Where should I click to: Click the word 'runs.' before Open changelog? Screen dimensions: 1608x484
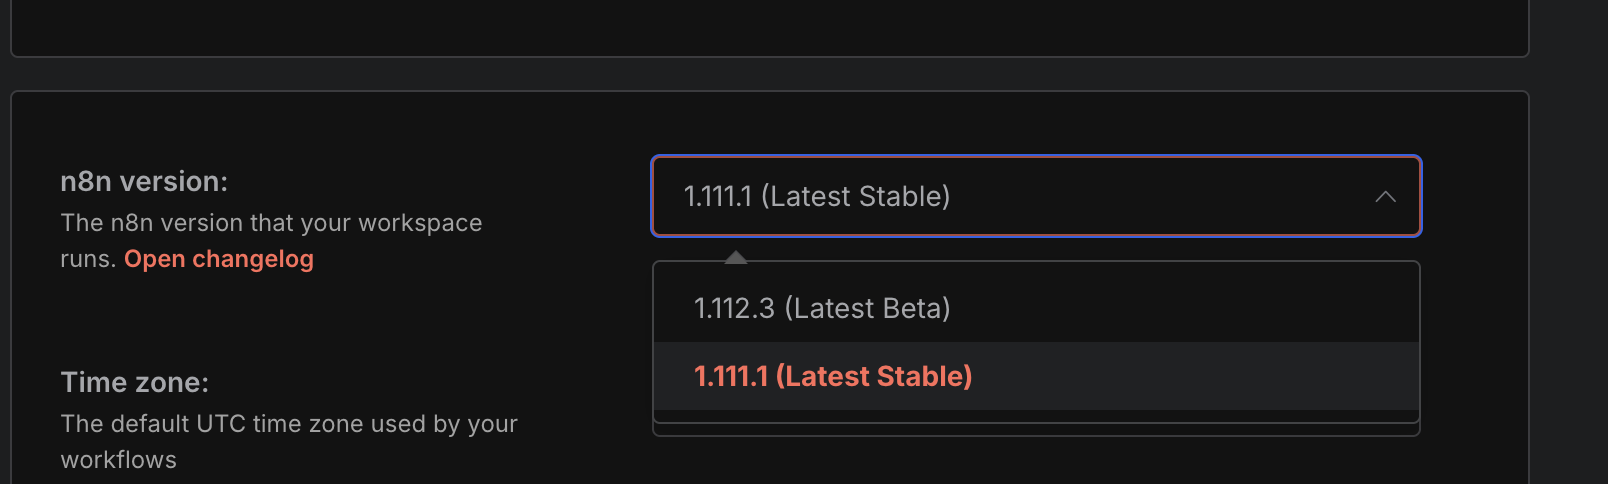coord(88,259)
